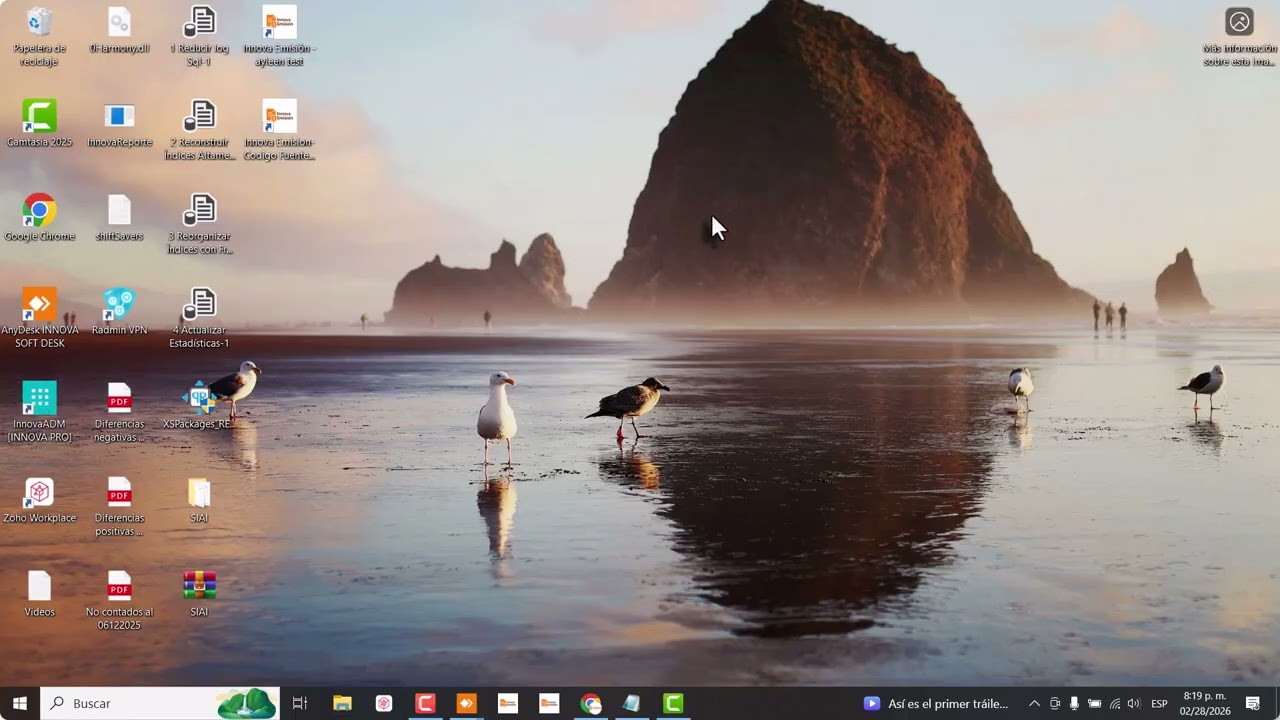Open the clock showing 8:19 p. m.
The width and height of the screenshot is (1280, 720).
click(x=1205, y=703)
